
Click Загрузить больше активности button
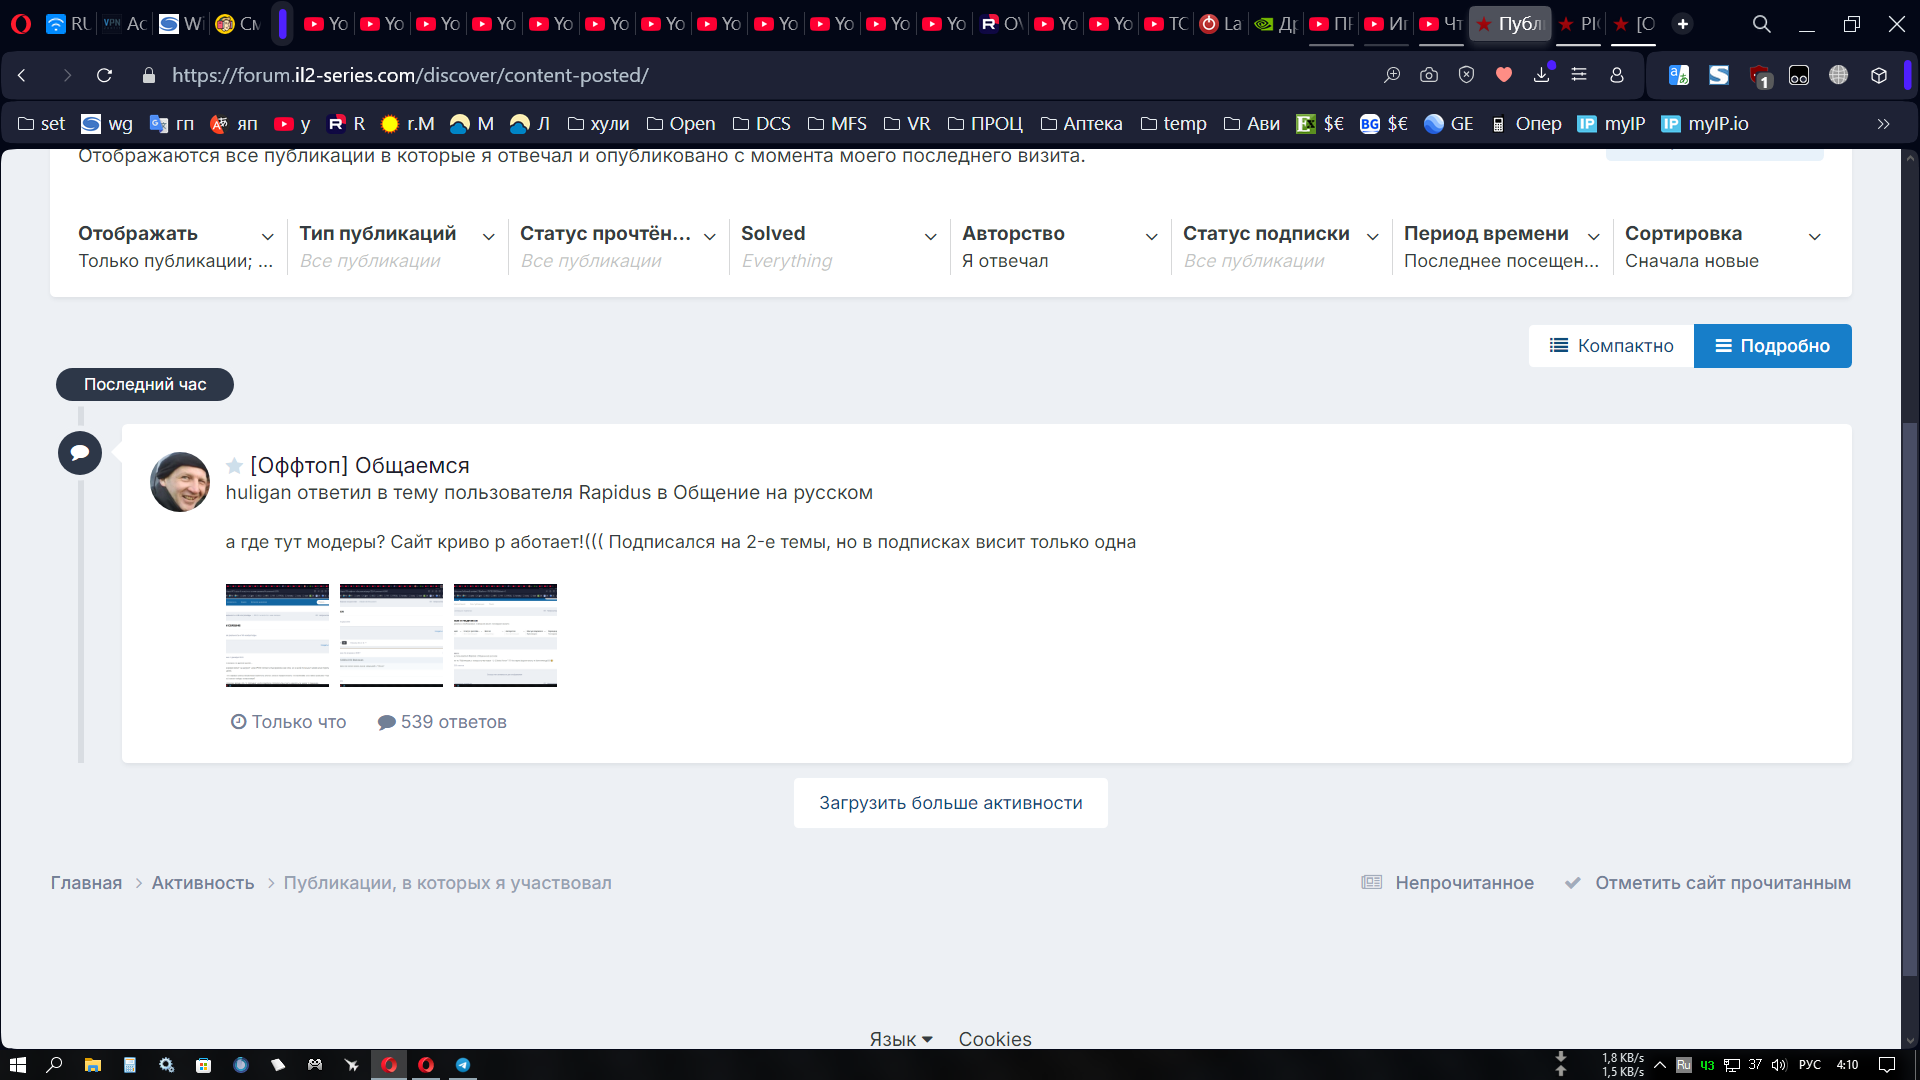(950, 803)
